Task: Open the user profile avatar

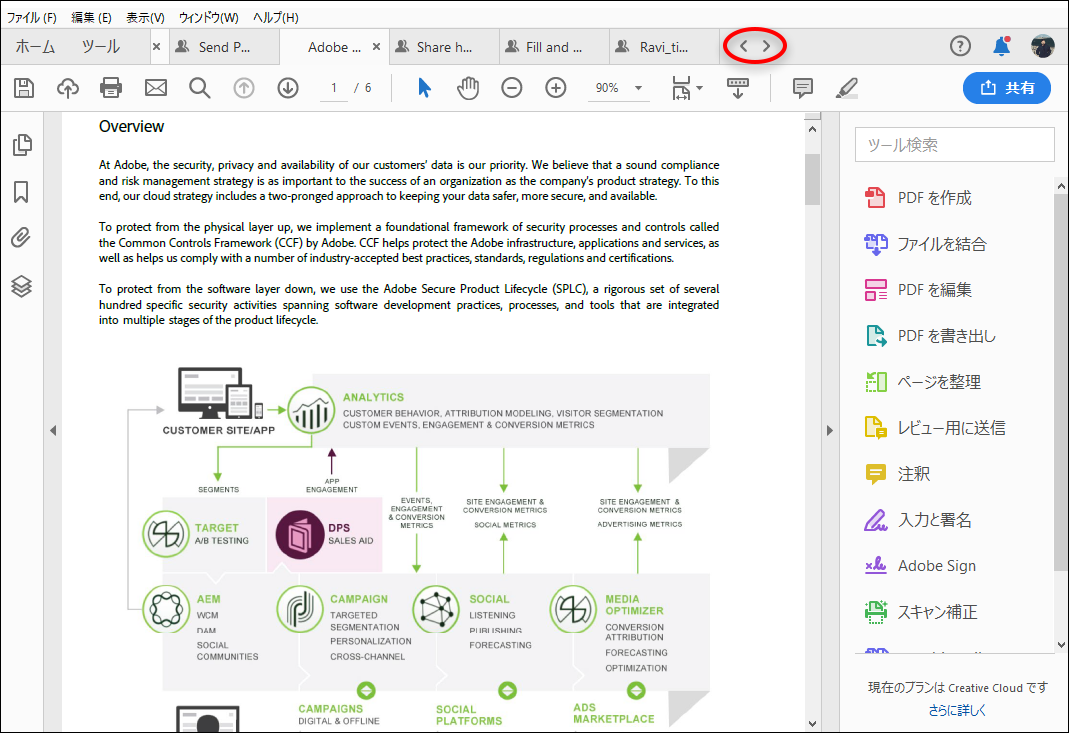Action: click(x=1042, y=46)
